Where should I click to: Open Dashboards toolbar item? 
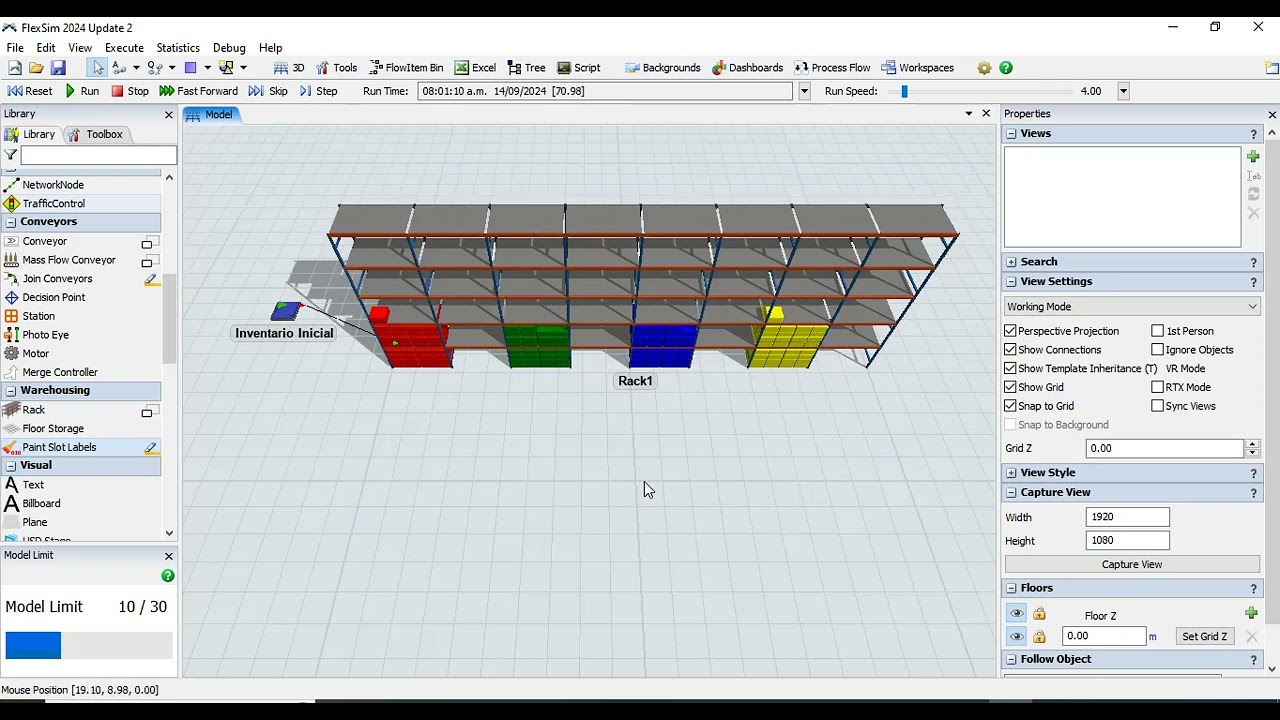tap(747, 68)
